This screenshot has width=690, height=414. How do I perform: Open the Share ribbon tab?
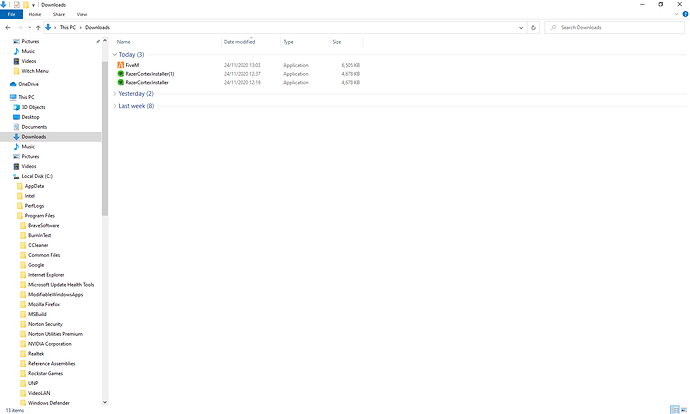click(x=59, y=14)
